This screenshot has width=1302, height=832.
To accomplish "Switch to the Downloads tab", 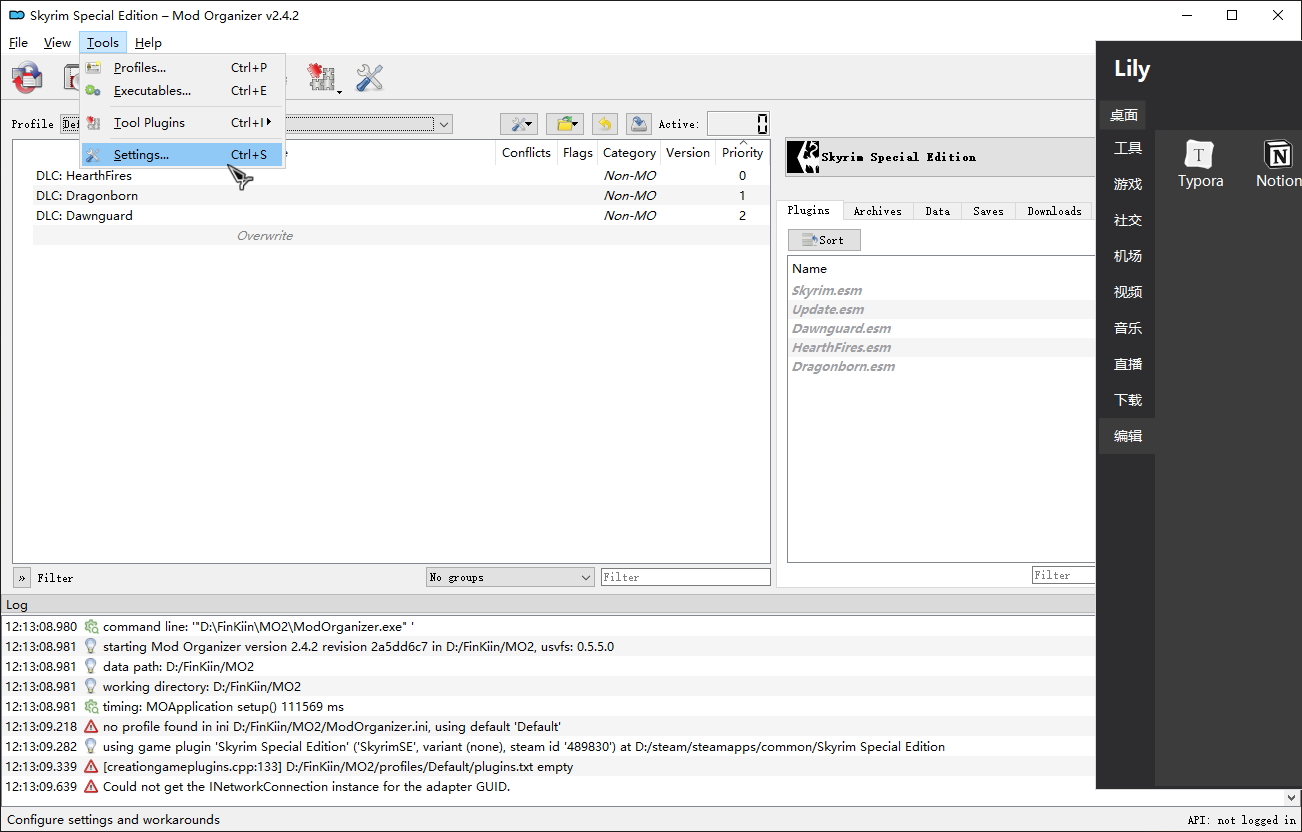I will click(x=1054, y=211).
